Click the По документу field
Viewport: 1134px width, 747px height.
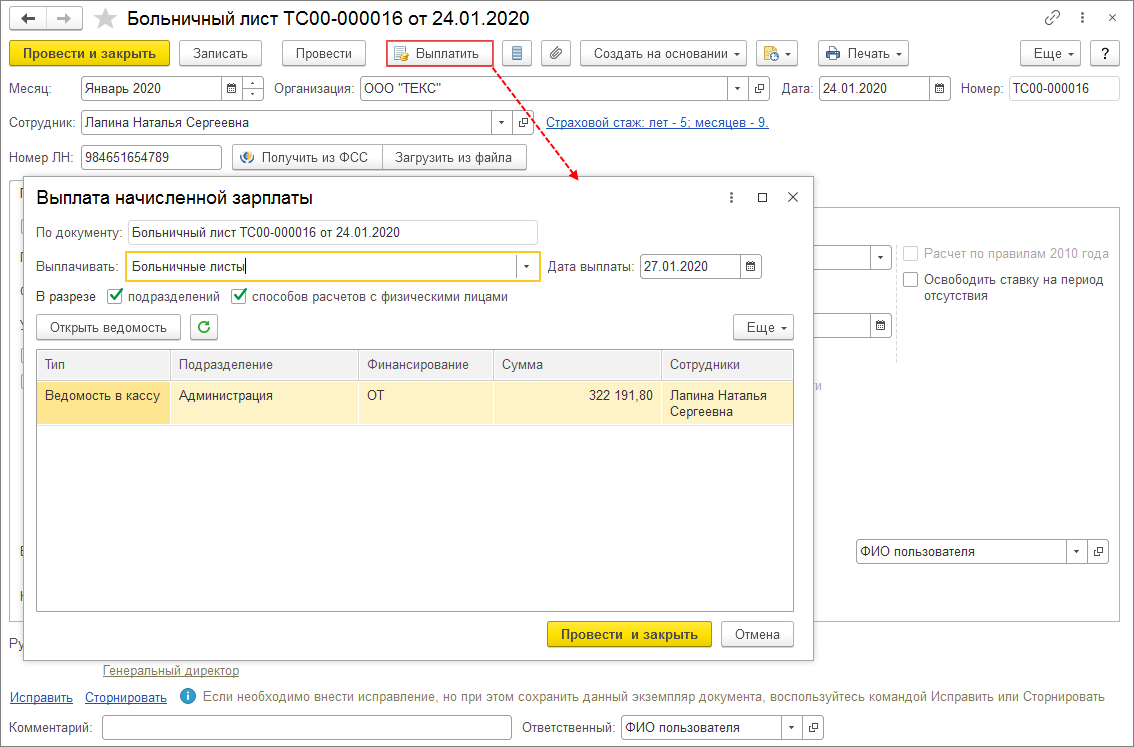coord(333,232)
